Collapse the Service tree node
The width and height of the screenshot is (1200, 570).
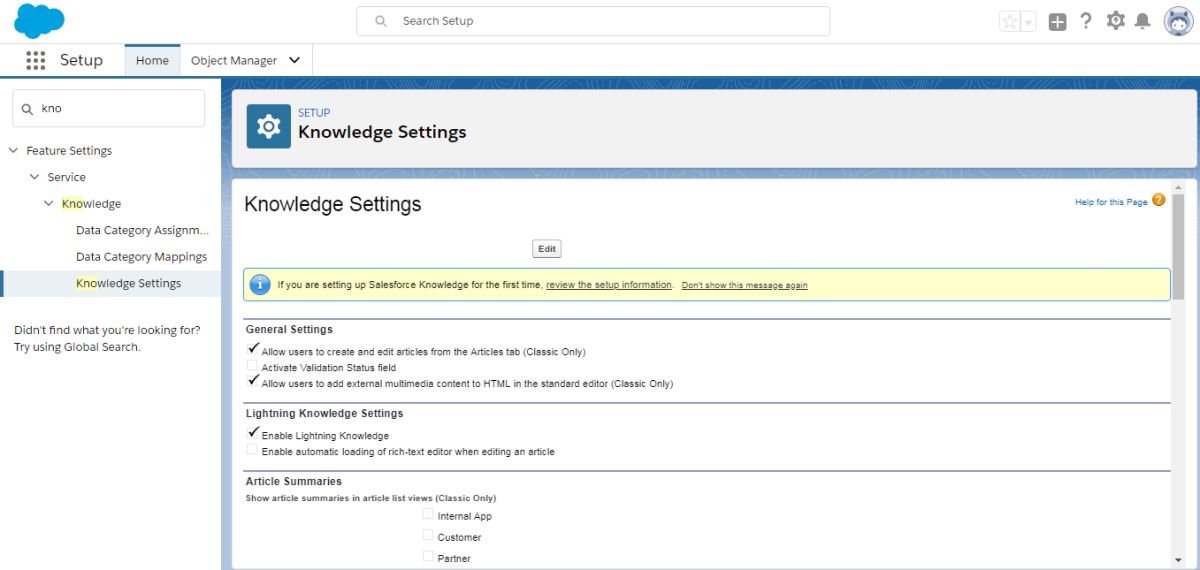(x=34, y=177)
